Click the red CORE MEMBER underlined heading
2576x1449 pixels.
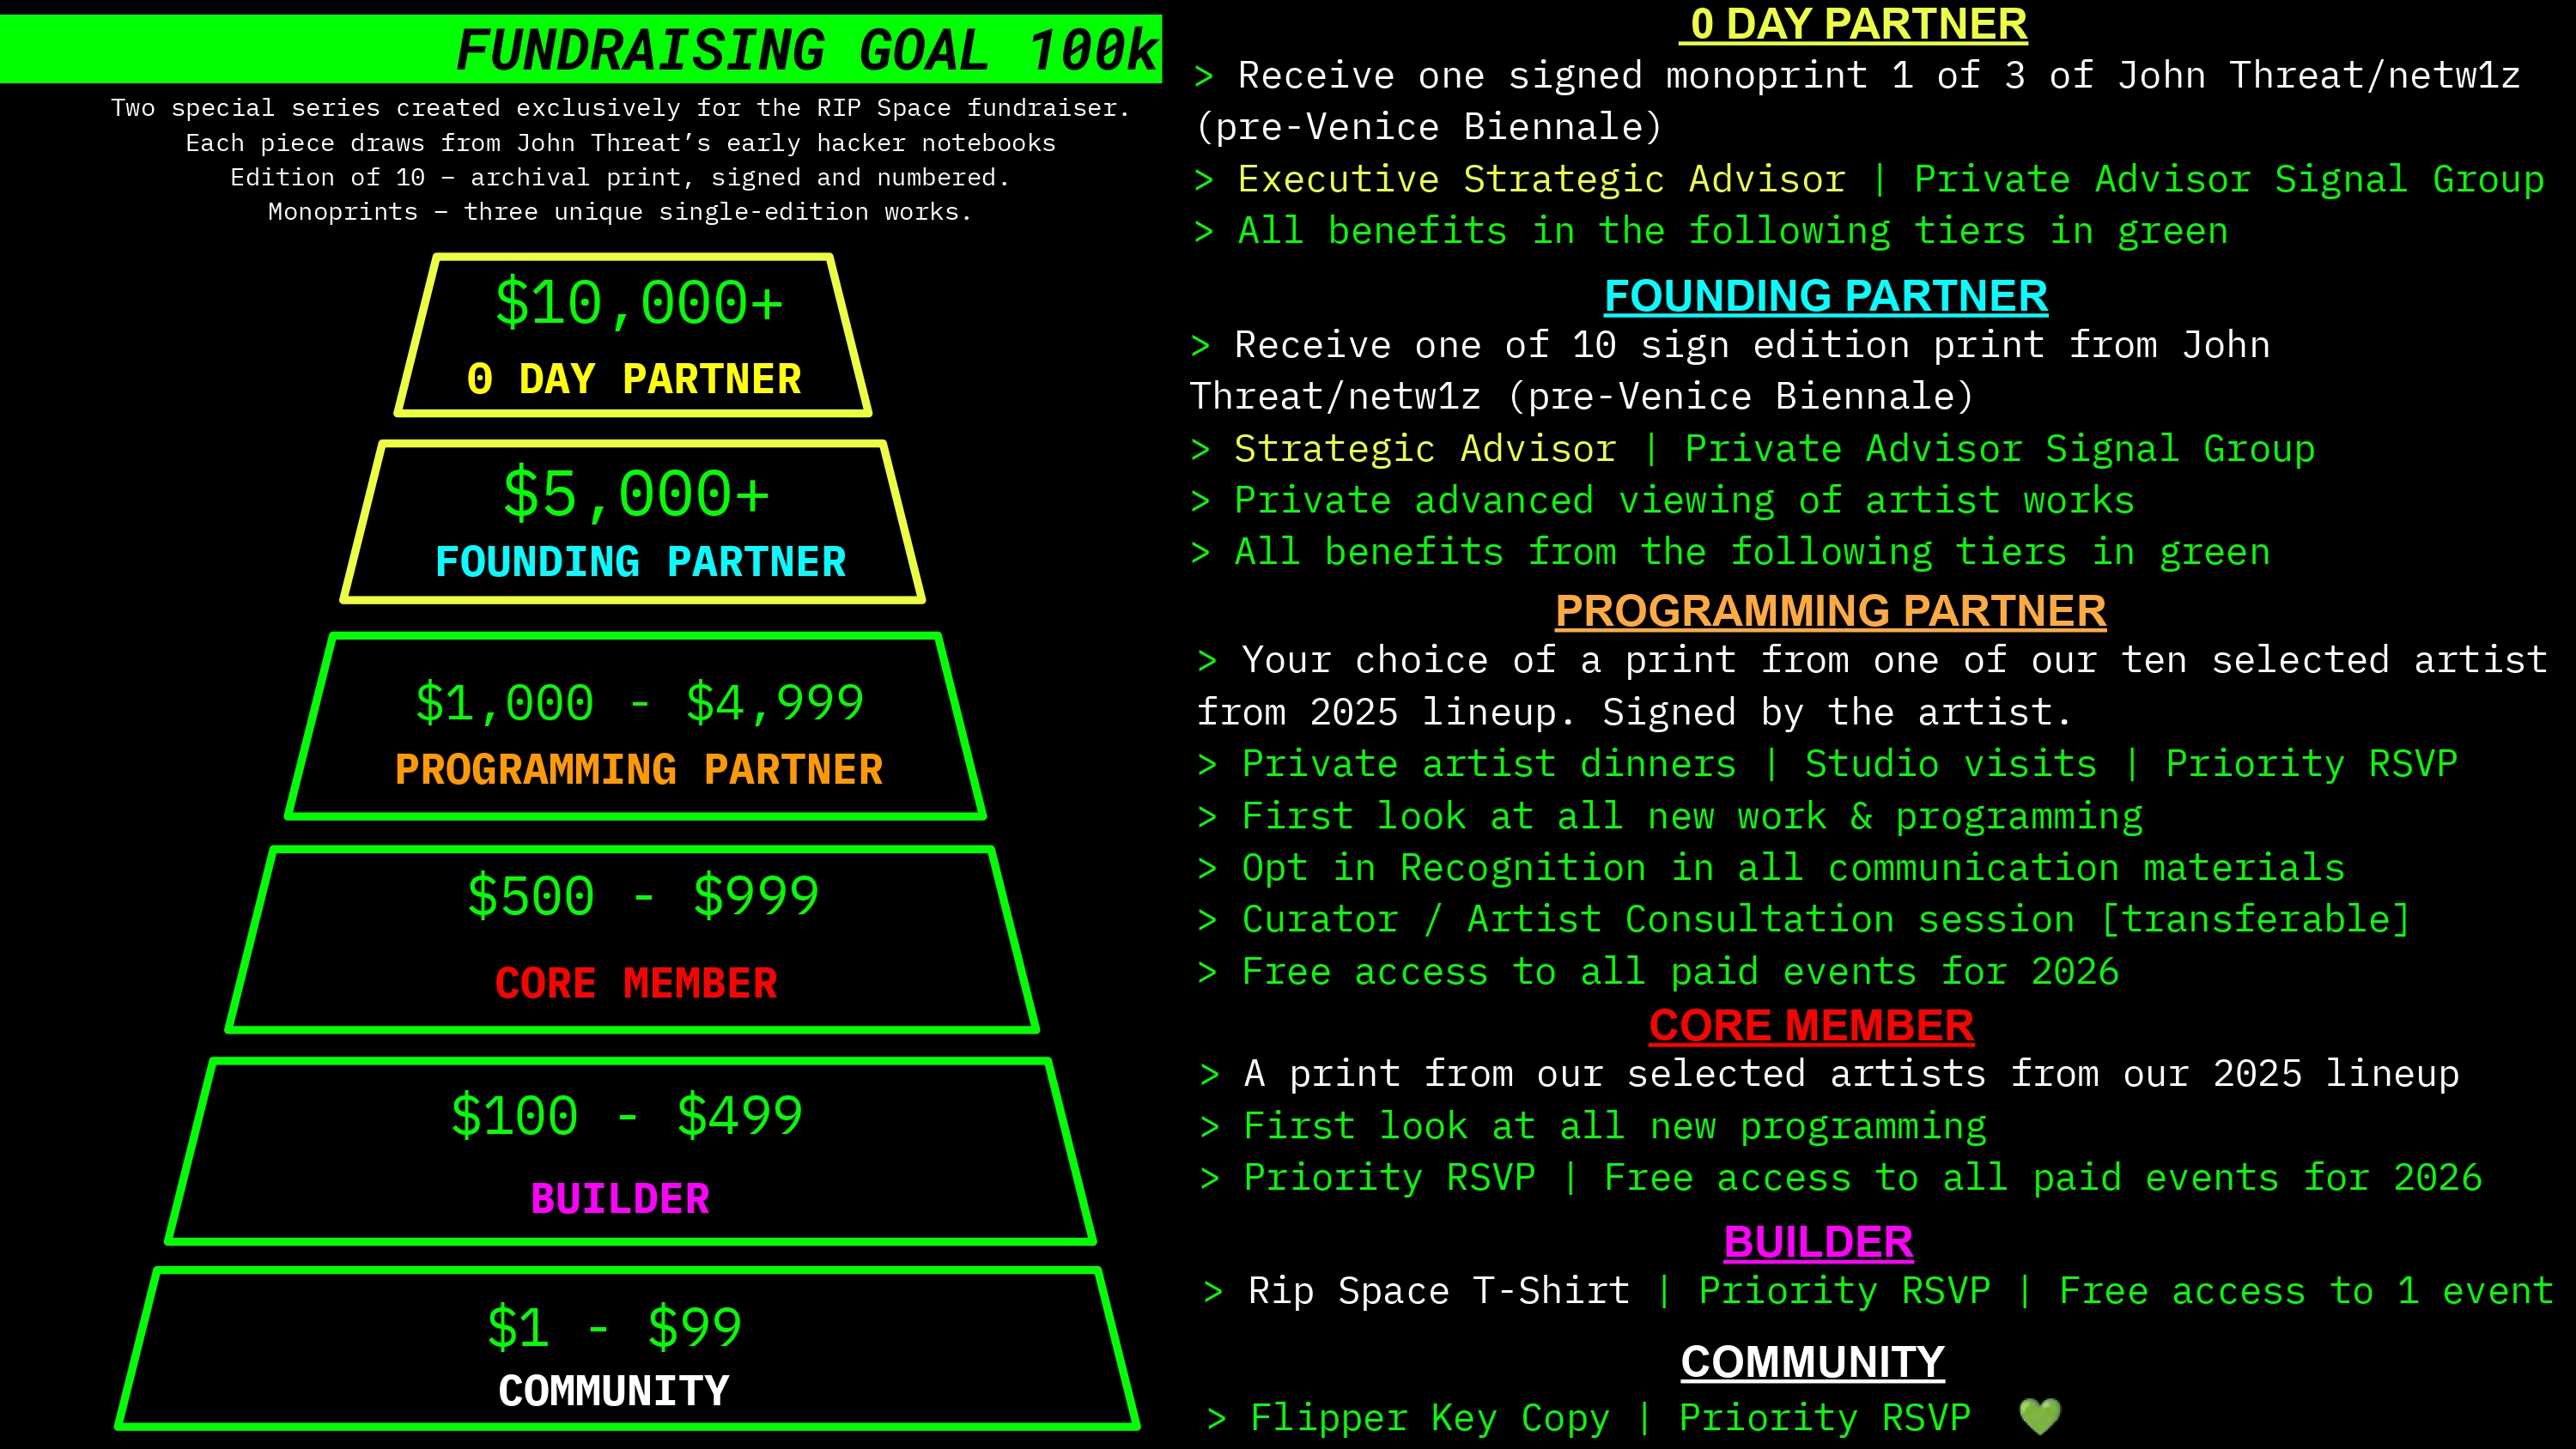pos(1811,1026)
